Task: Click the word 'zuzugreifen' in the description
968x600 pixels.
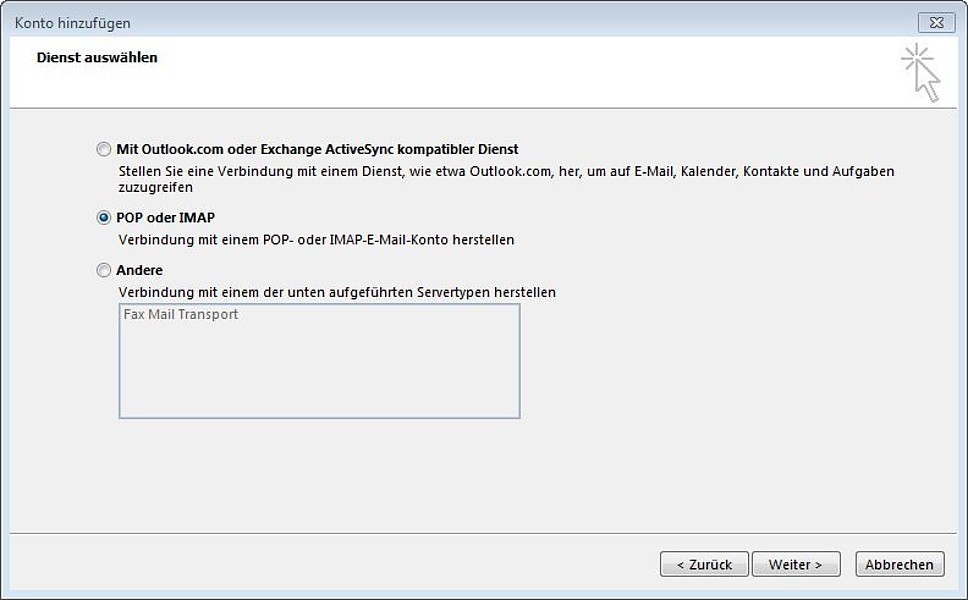Action: tap(156, 188)
